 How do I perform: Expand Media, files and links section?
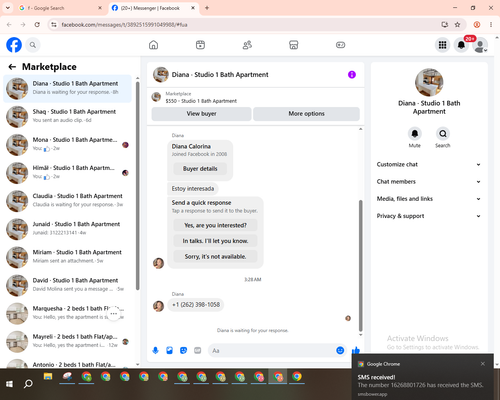pos(429,199)
